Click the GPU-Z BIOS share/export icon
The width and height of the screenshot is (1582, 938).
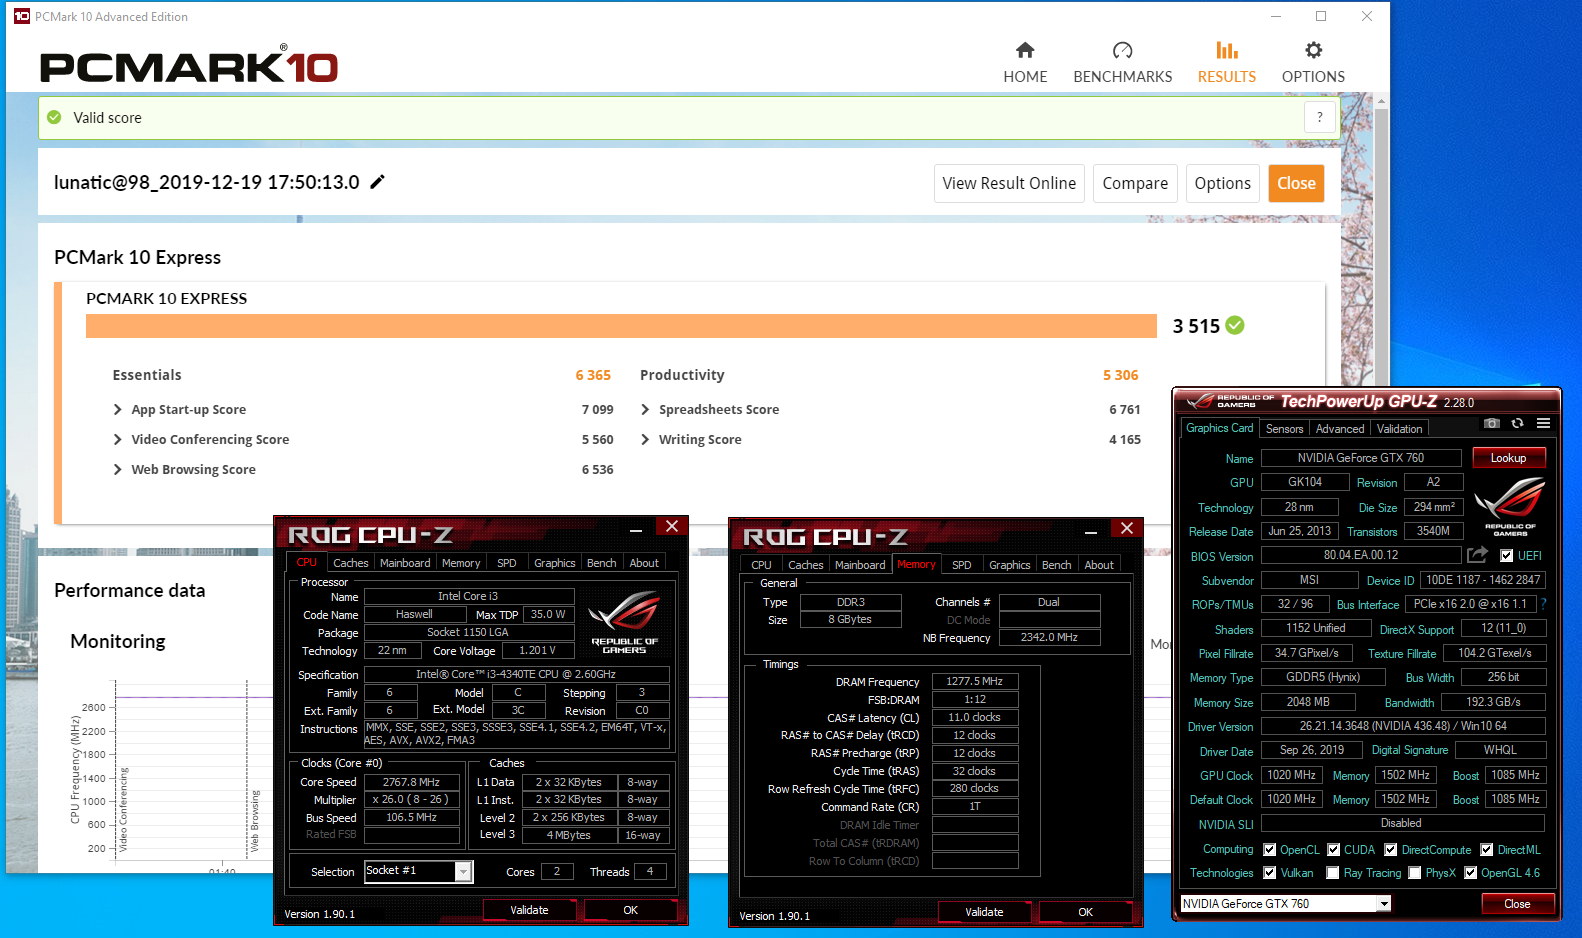click(1477, 555)
